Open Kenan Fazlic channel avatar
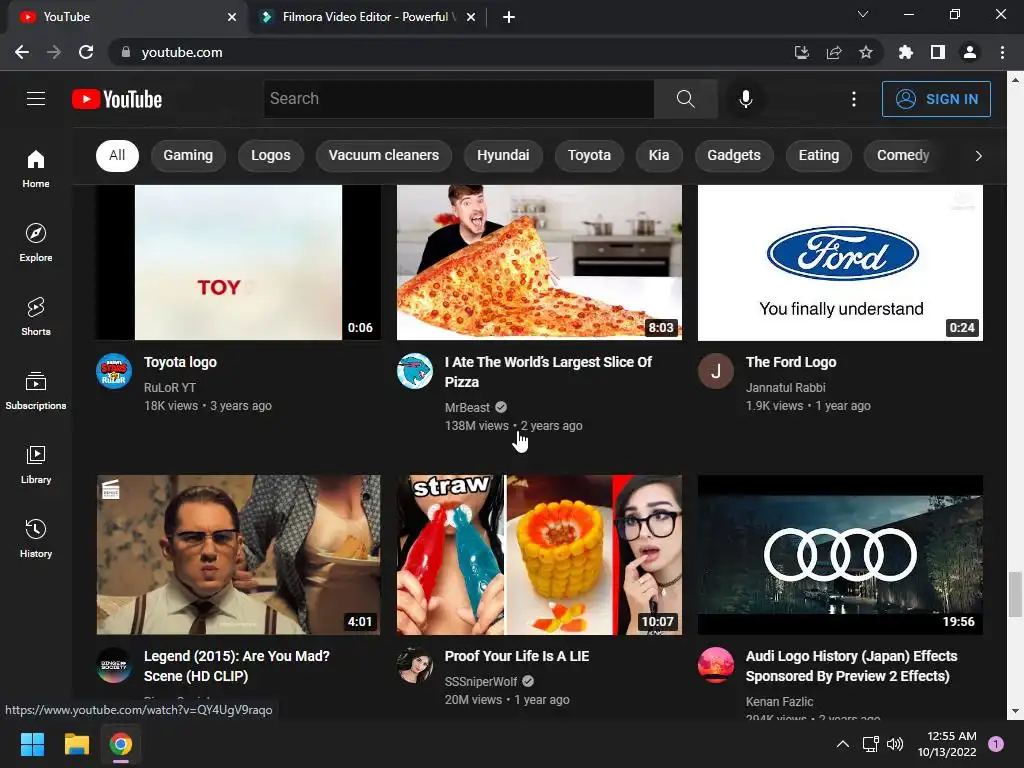Screen dimensions: 1024x768 click(716, 665)
